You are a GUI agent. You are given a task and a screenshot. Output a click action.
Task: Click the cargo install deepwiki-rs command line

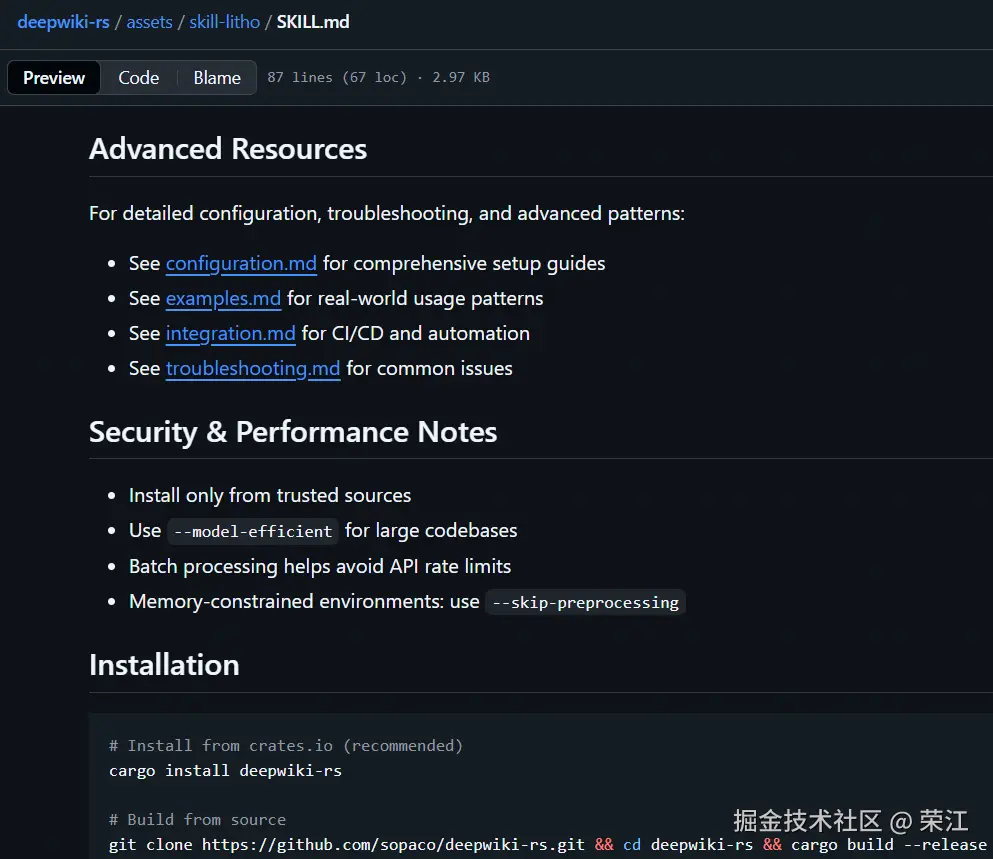[x=225, y=770]
